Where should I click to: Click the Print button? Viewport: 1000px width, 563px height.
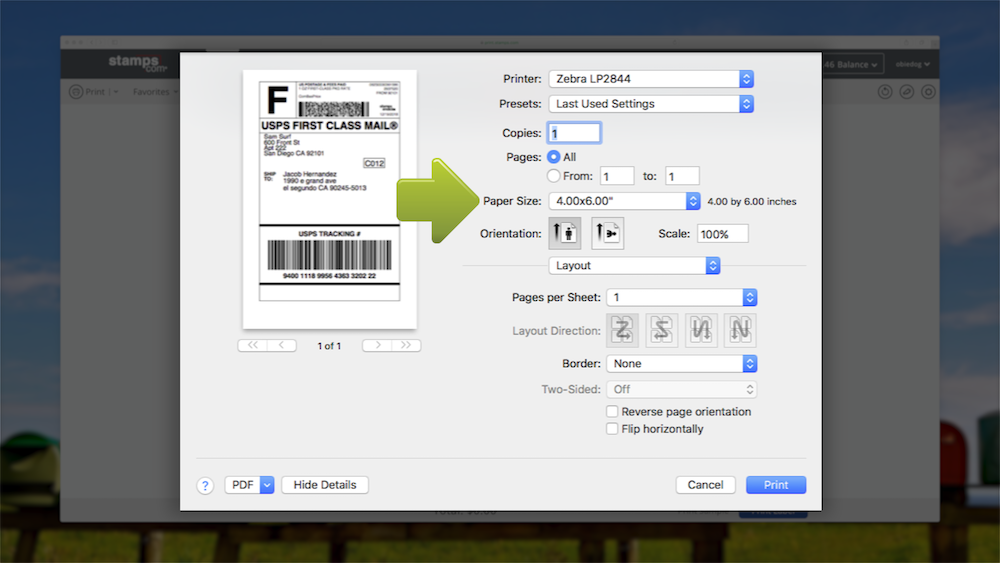tap(776, 485)
